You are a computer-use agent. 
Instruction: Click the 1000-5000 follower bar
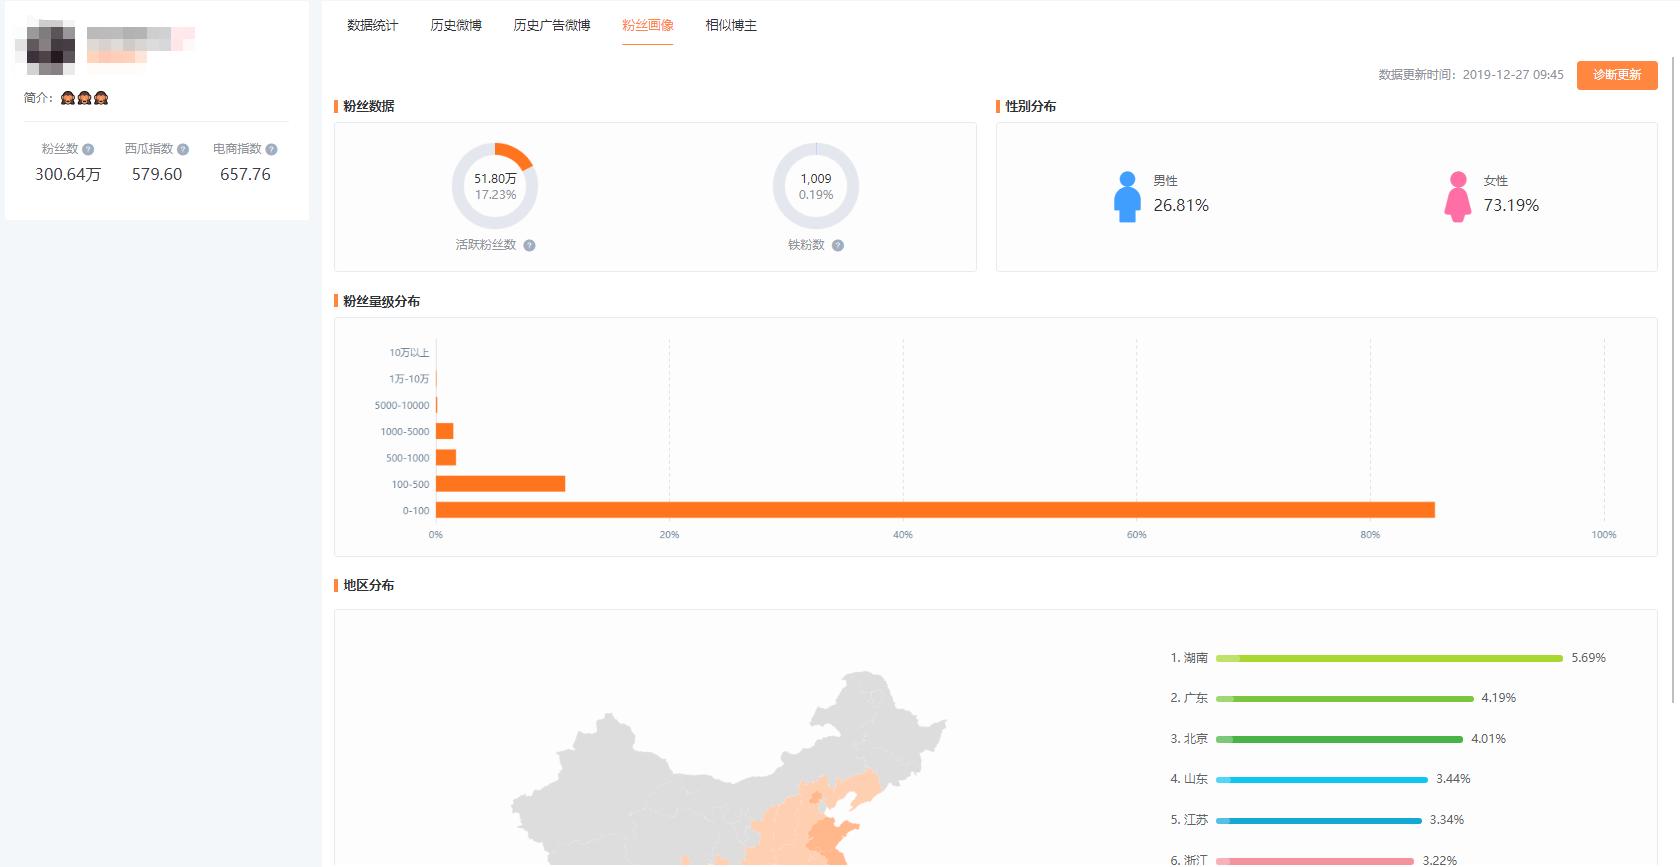445,431
